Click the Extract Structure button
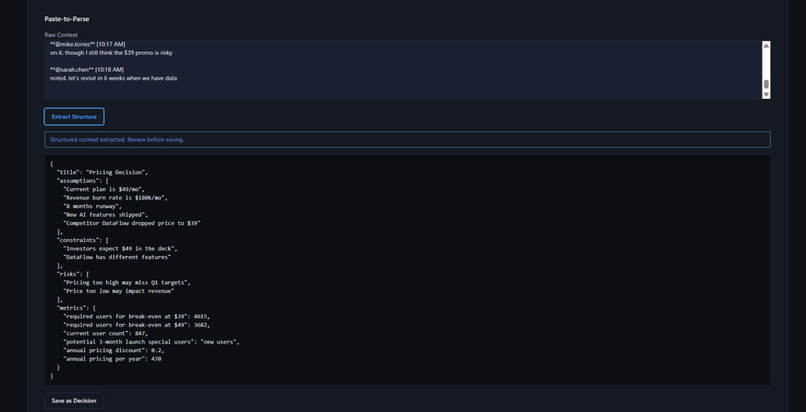This screenshot has width=806, height=412. [x=74, y=117]
